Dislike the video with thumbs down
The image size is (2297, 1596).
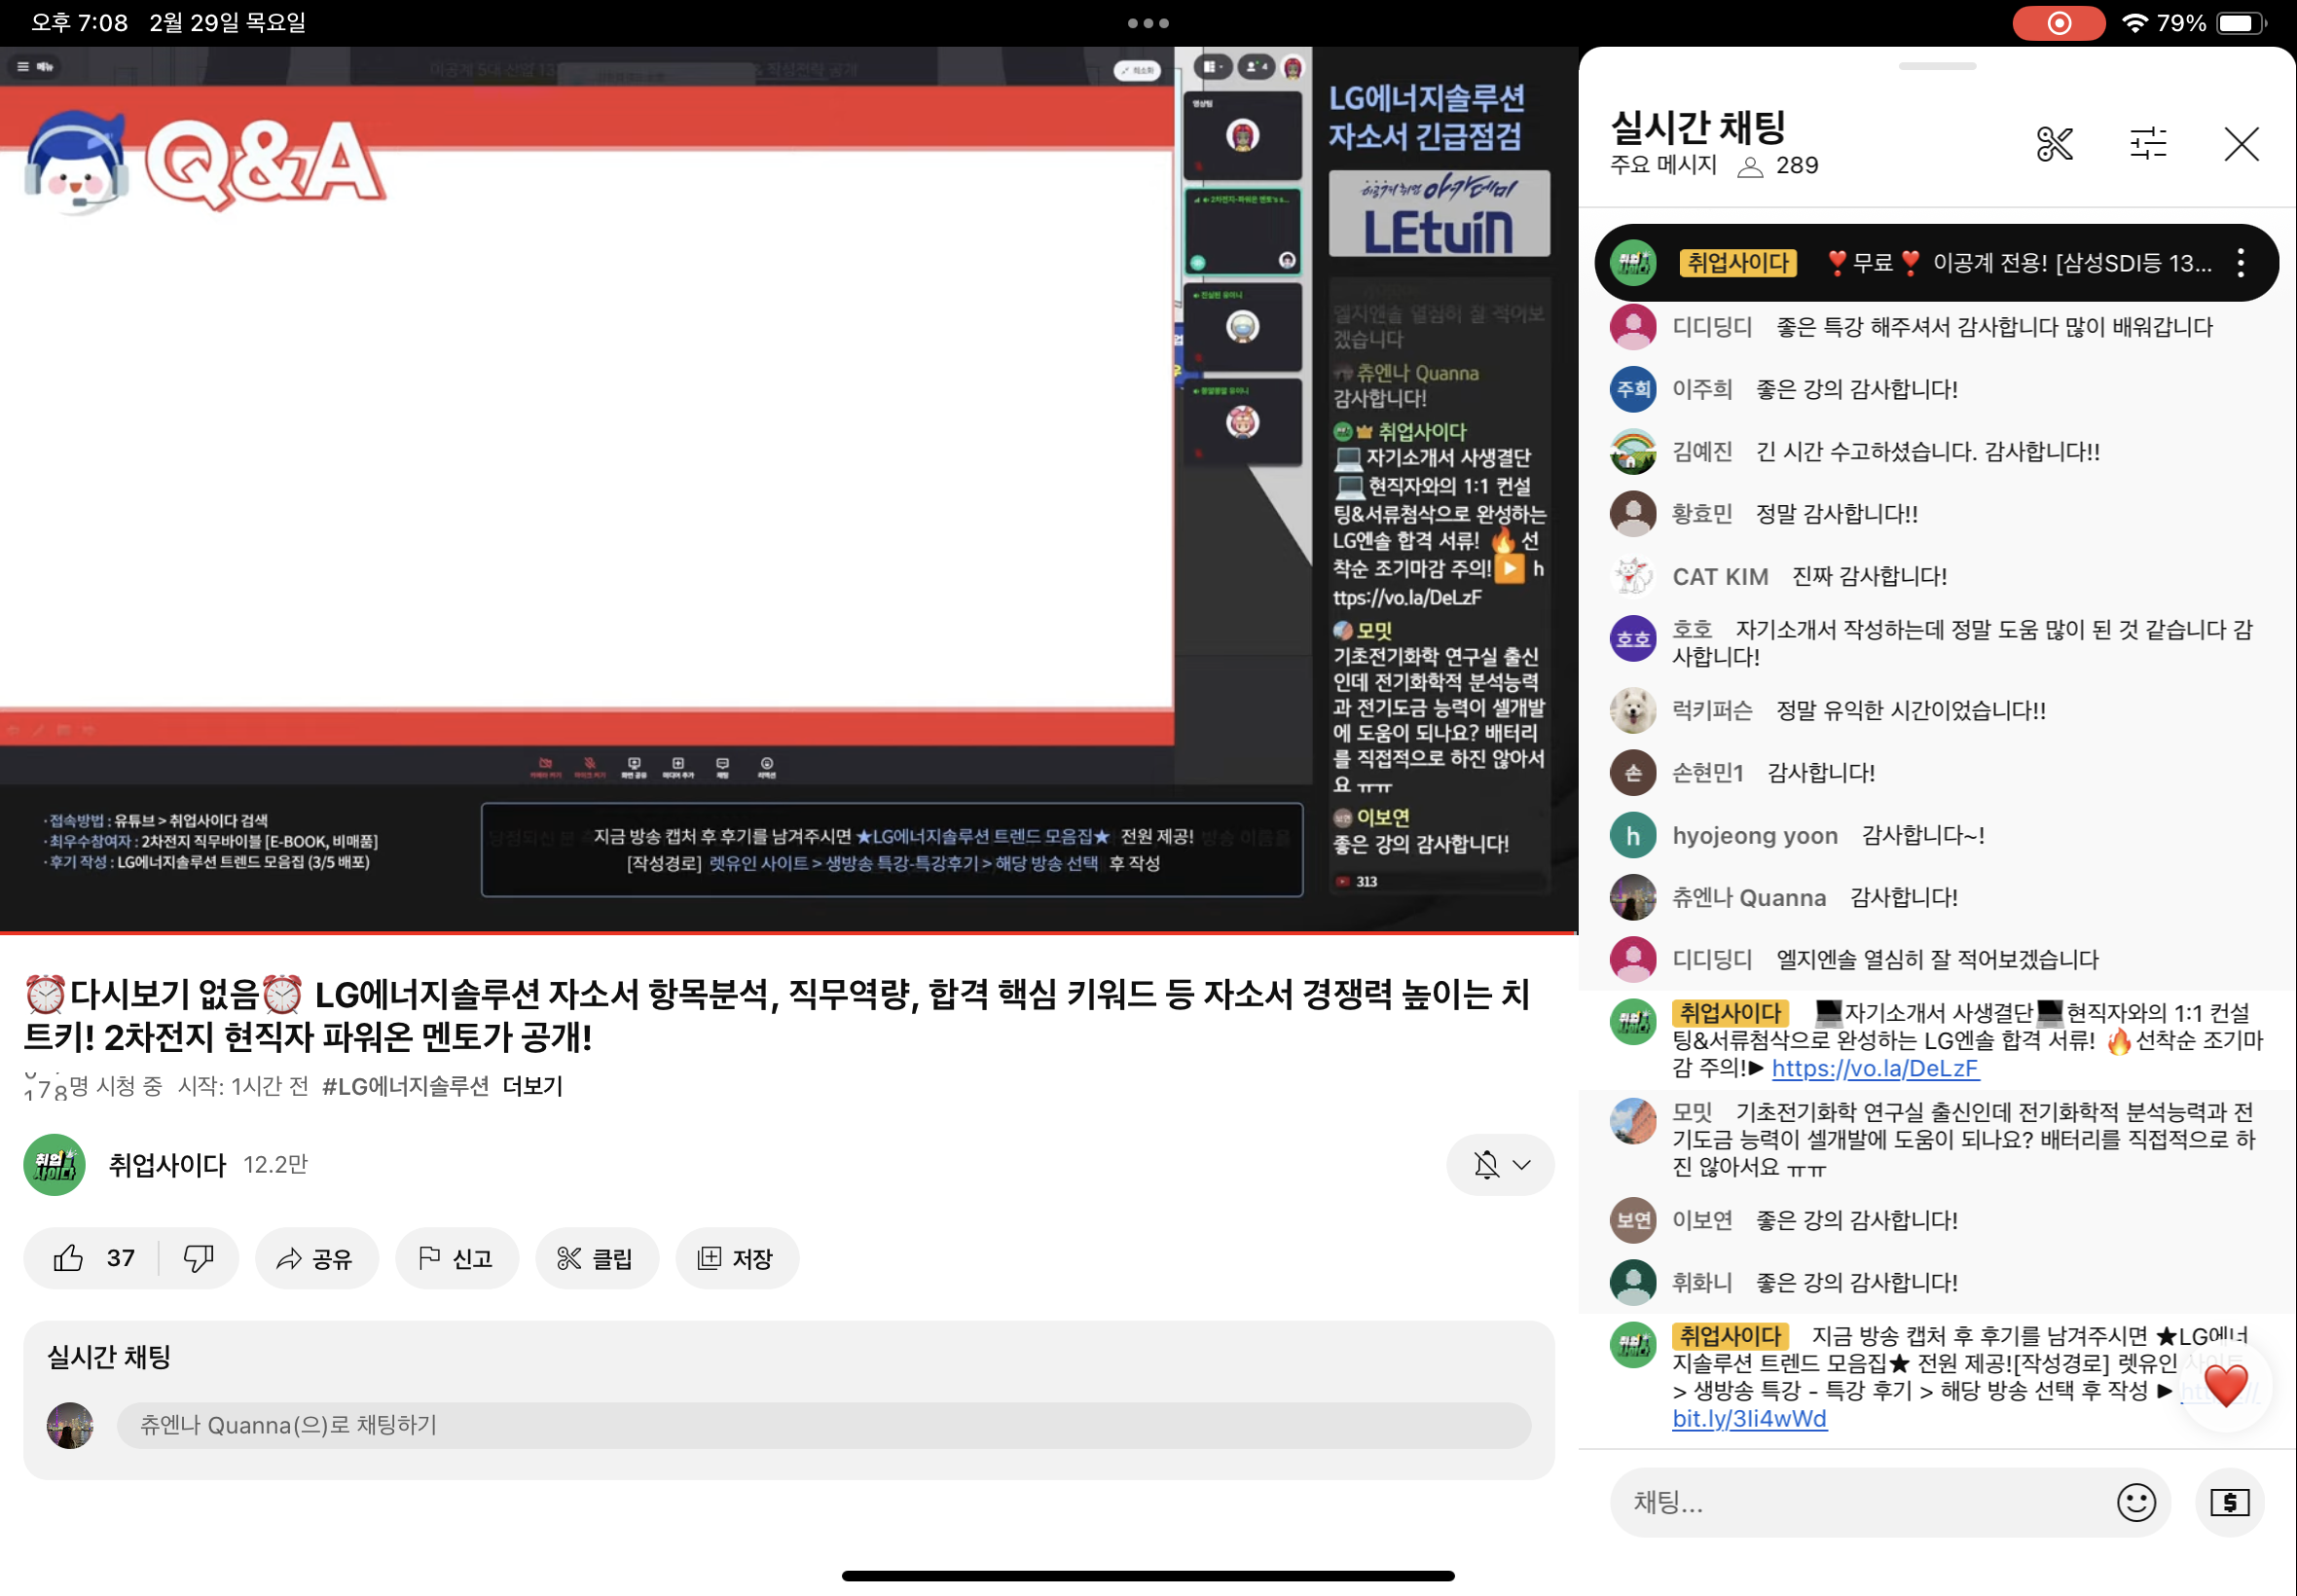coord(198,1258)
